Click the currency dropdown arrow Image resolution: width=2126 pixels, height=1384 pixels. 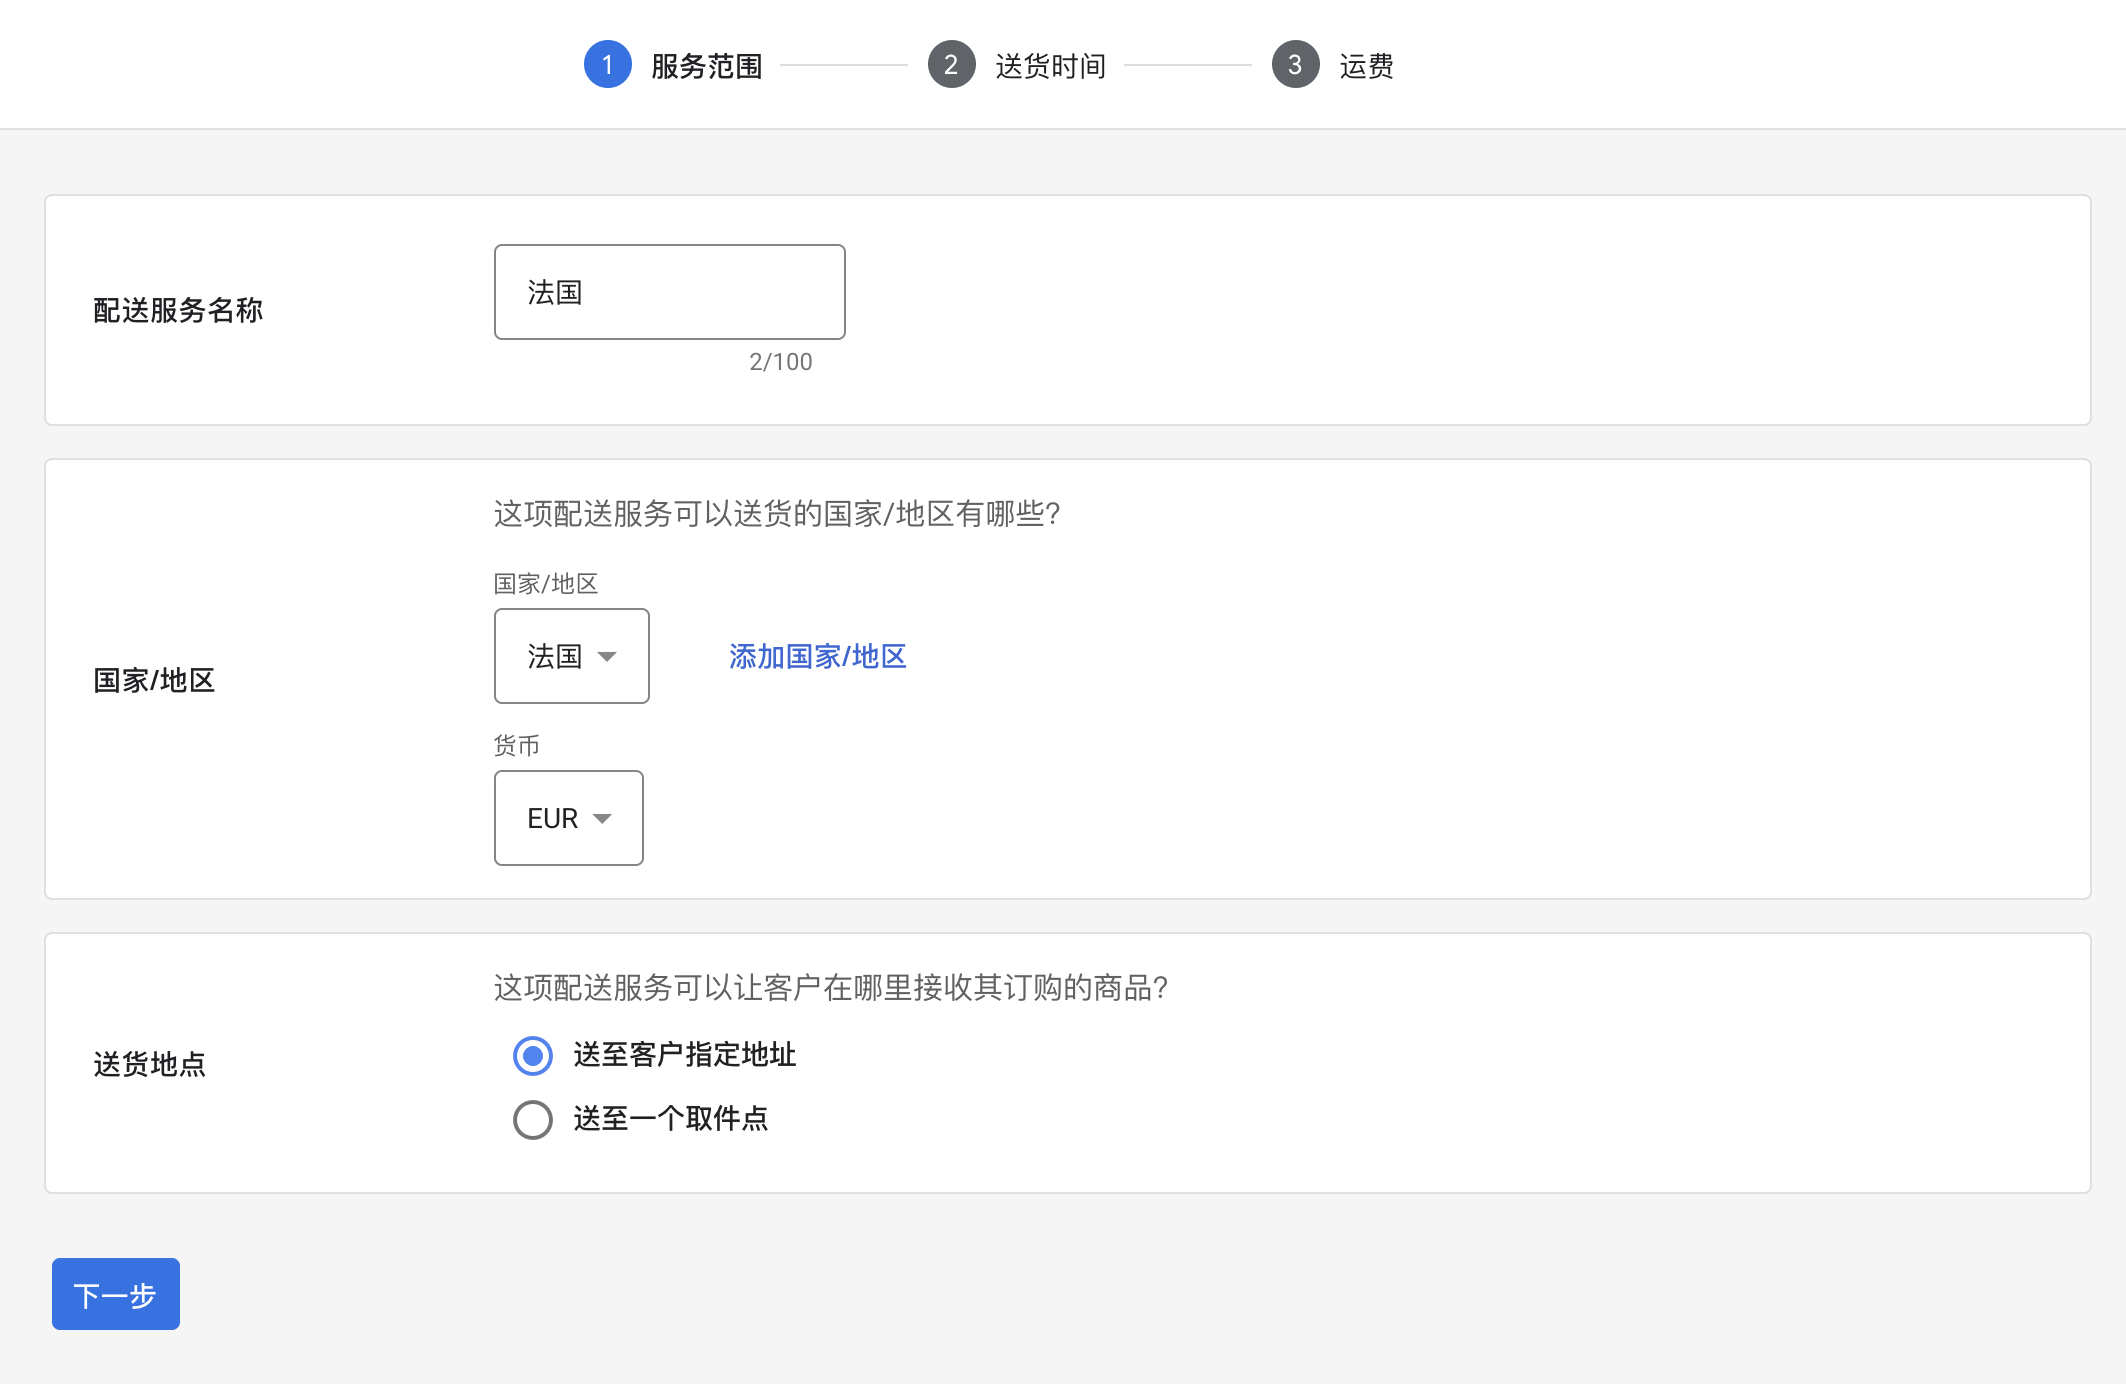pos(602,818)
